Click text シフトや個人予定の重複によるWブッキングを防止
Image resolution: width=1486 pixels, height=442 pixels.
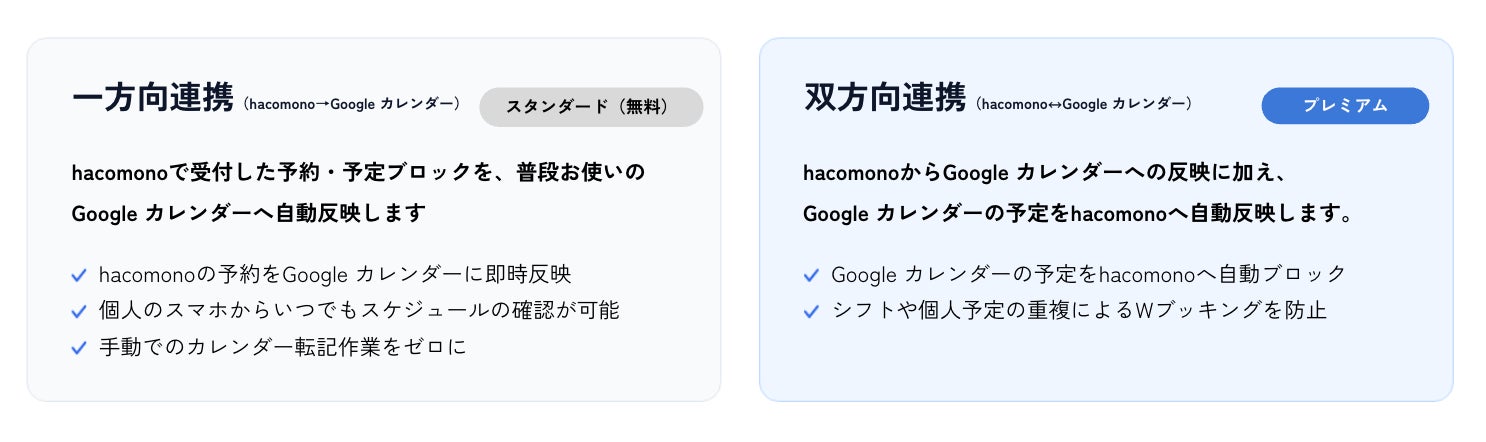[1079, 311]
